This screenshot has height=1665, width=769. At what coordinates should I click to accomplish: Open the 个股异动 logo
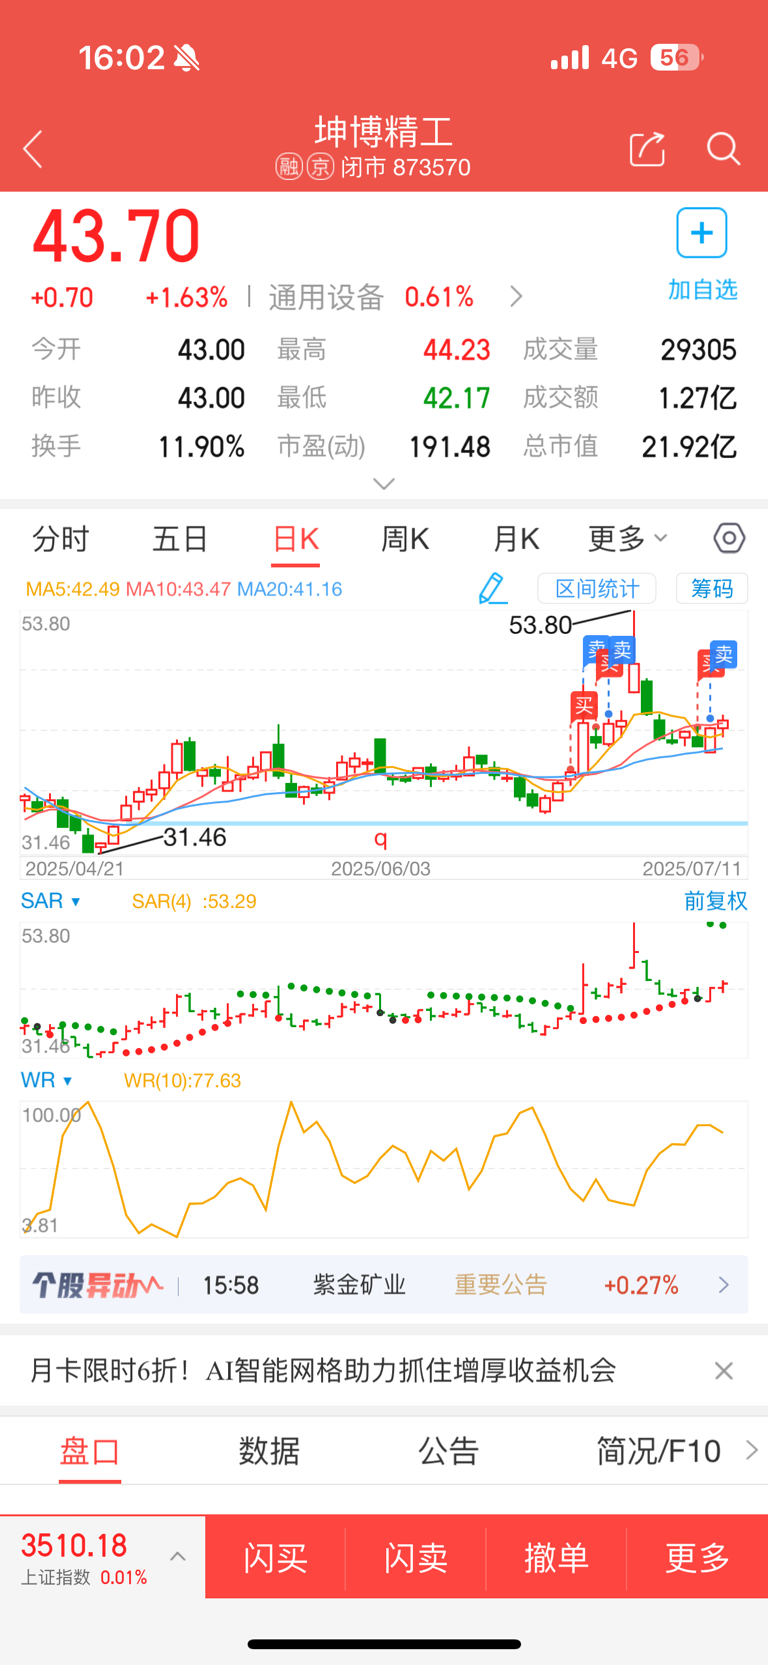click(96, 1285)
